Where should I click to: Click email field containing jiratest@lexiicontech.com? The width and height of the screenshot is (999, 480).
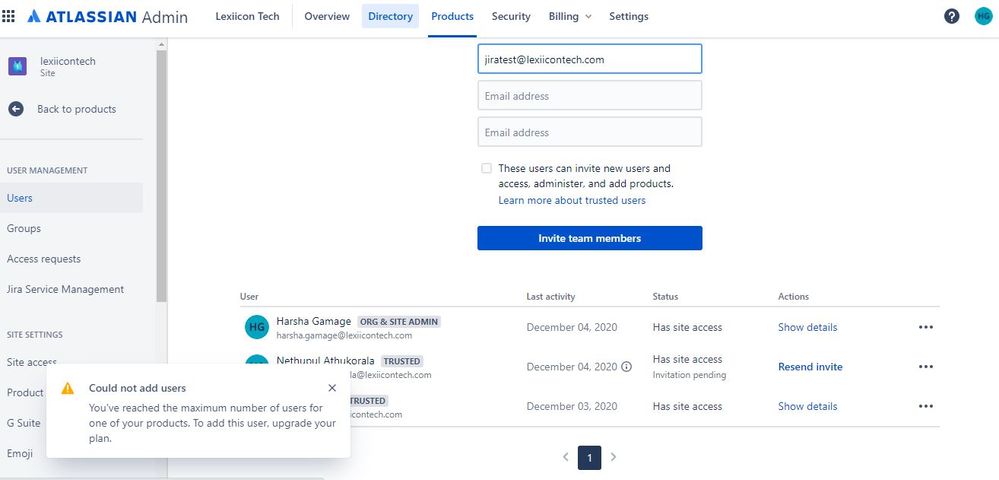pos(589,59)
